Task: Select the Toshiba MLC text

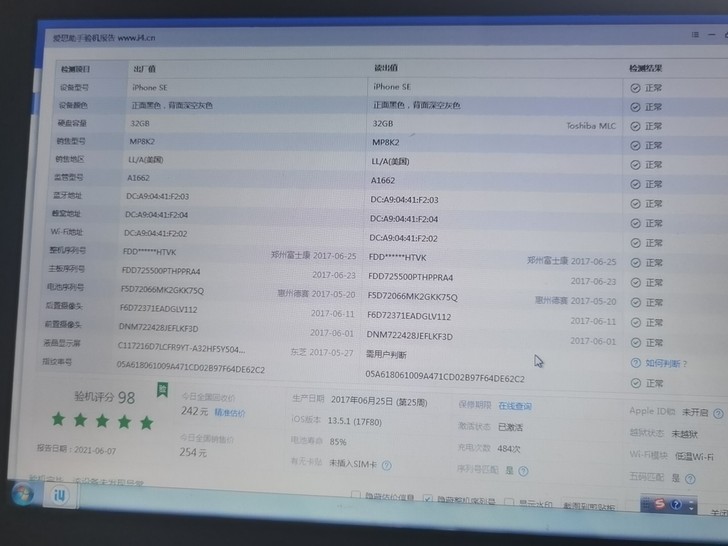Action: point(591,126)
